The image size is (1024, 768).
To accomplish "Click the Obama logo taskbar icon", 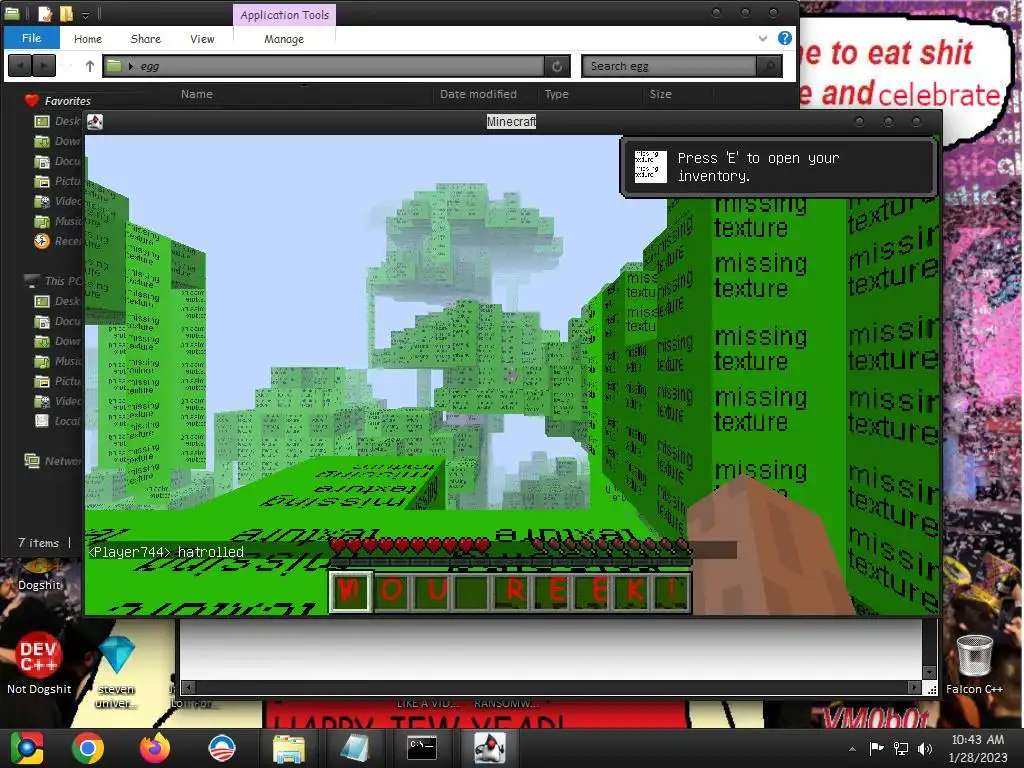I will pyautogui.click(x=221, y=748).
